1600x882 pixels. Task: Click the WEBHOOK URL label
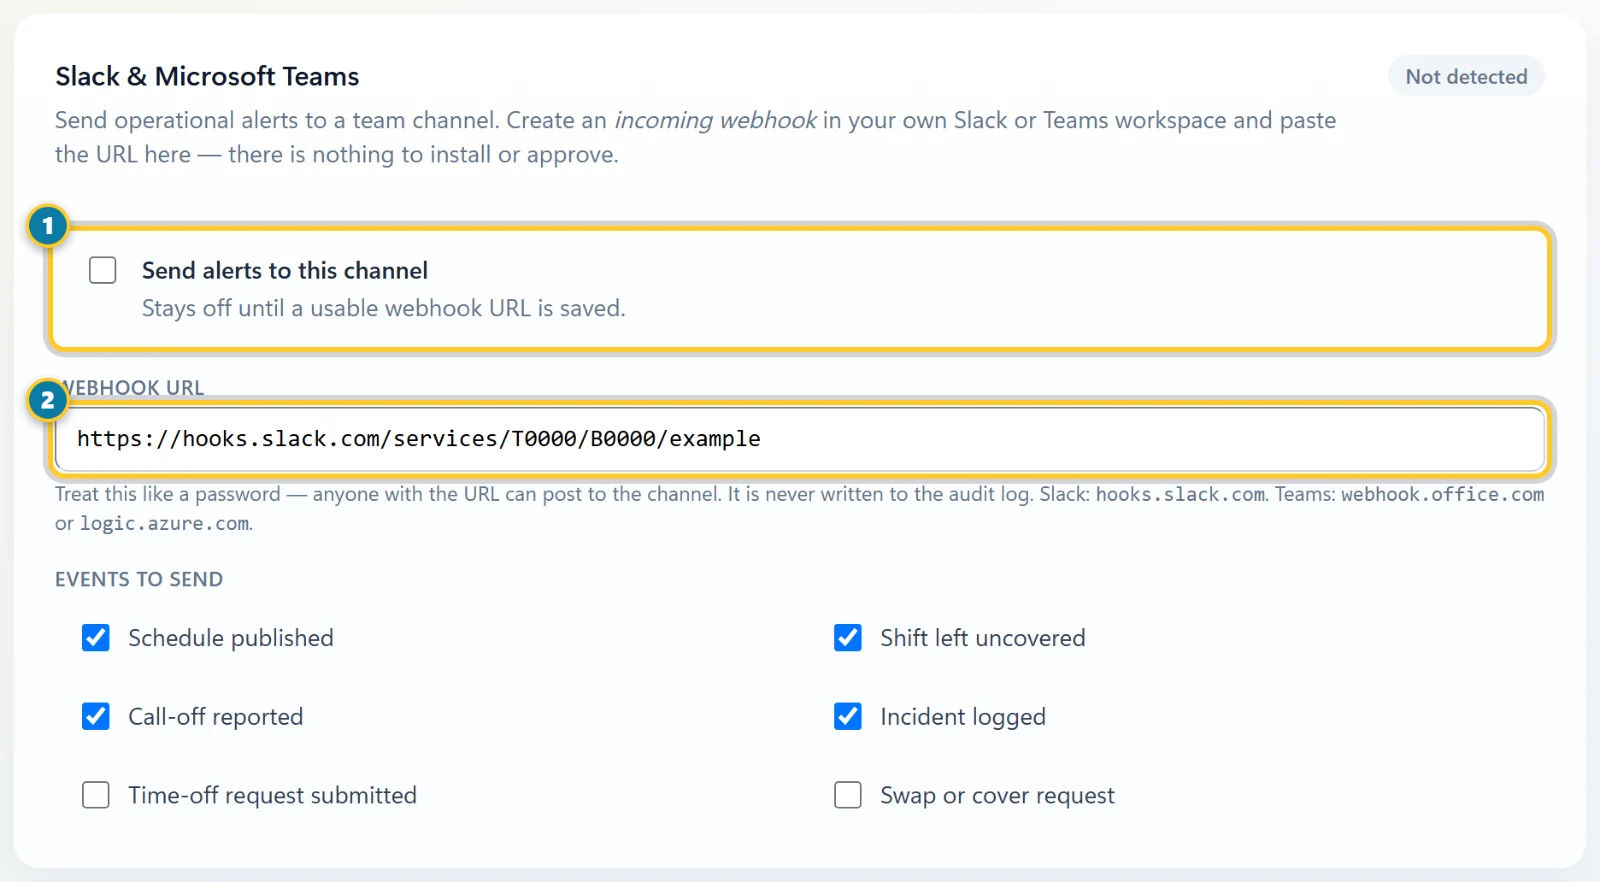tap(132, 388)
